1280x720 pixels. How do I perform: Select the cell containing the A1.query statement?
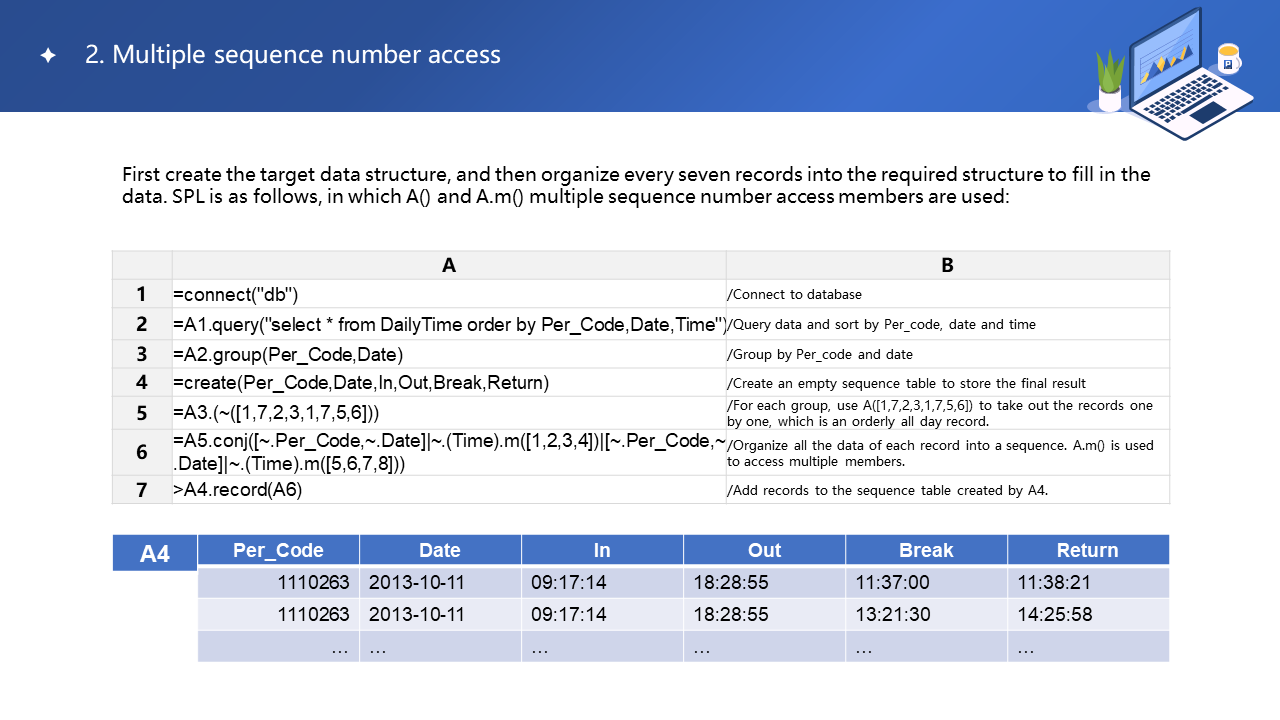448,324
